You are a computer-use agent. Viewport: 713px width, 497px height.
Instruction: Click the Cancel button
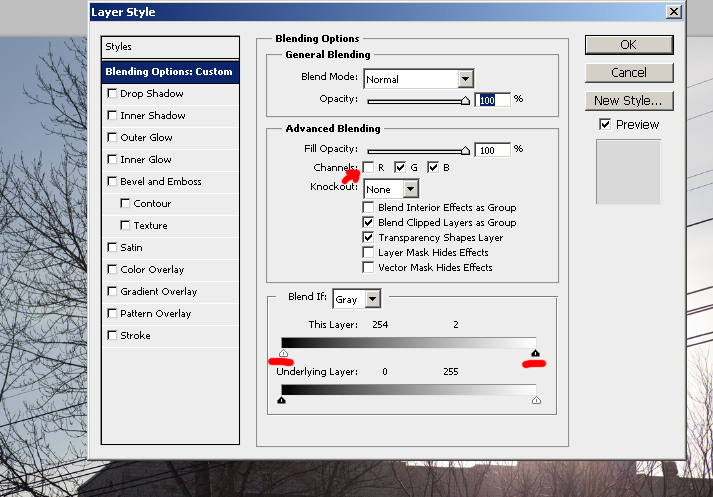(629, 73)
